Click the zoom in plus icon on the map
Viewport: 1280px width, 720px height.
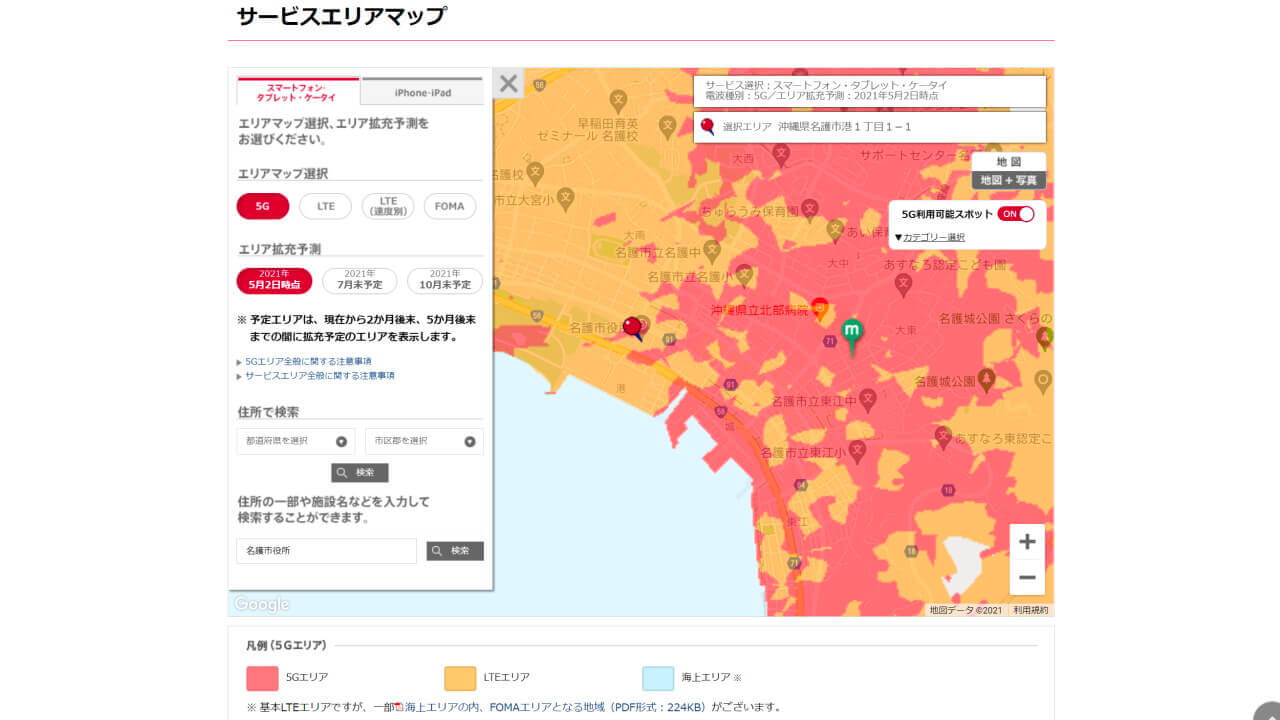click(1027, 541)
